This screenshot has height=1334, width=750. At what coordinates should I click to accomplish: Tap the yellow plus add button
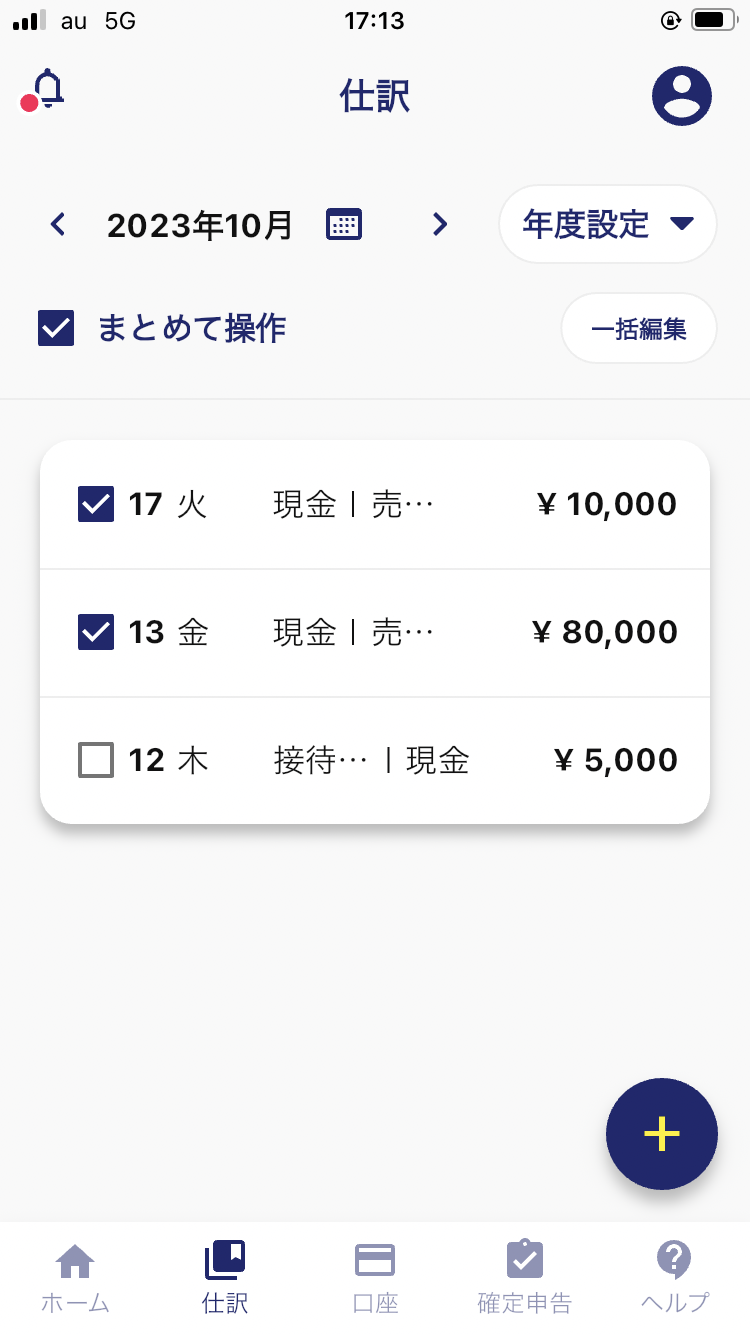point(662,1134)
